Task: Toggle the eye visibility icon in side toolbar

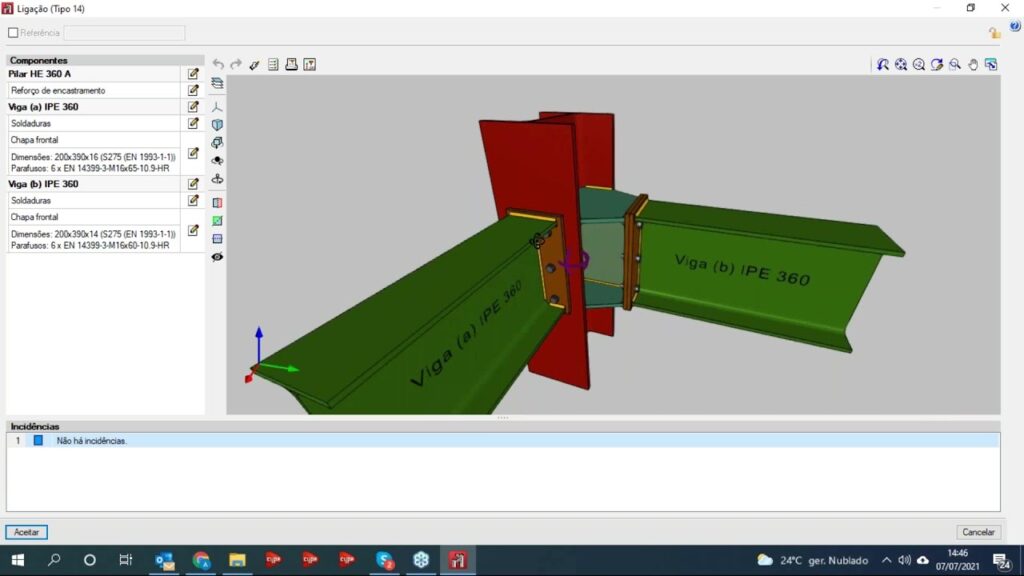Action: pyautogui.click(x=217, y=257)
